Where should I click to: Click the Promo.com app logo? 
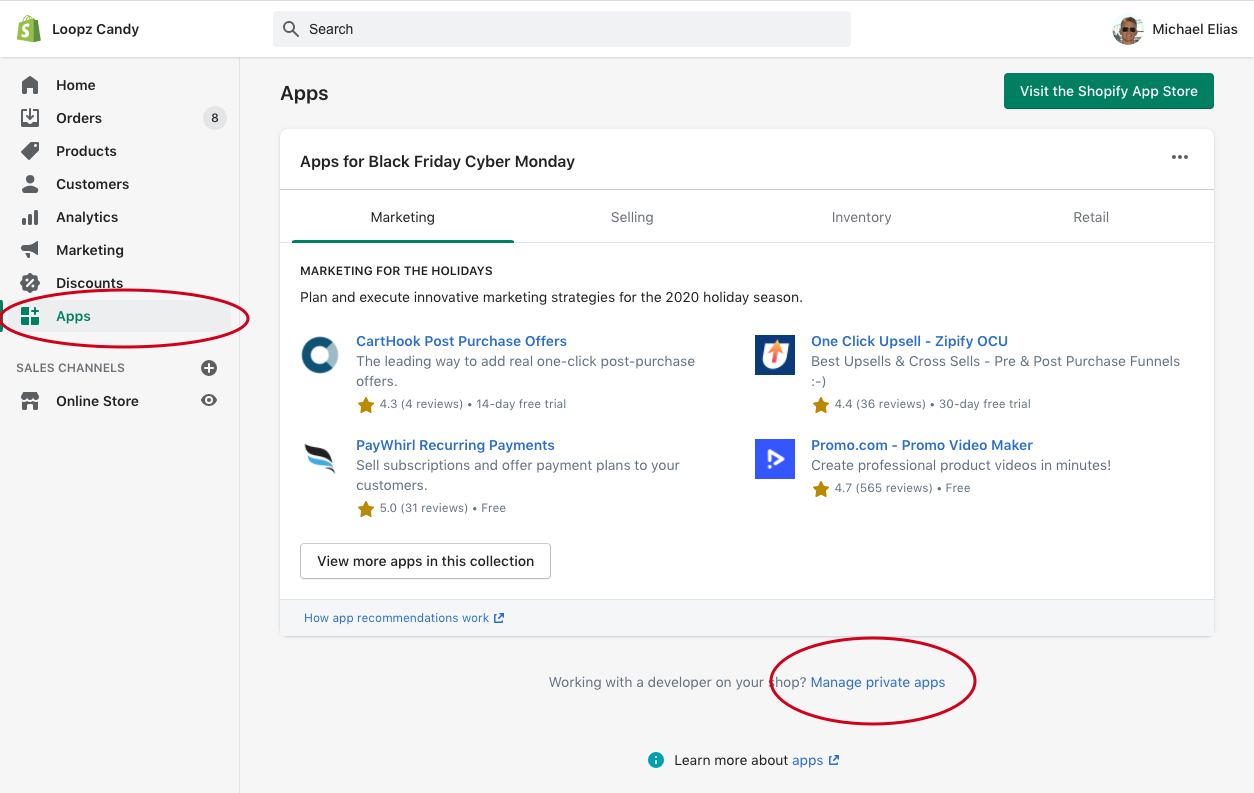[775, 459]
